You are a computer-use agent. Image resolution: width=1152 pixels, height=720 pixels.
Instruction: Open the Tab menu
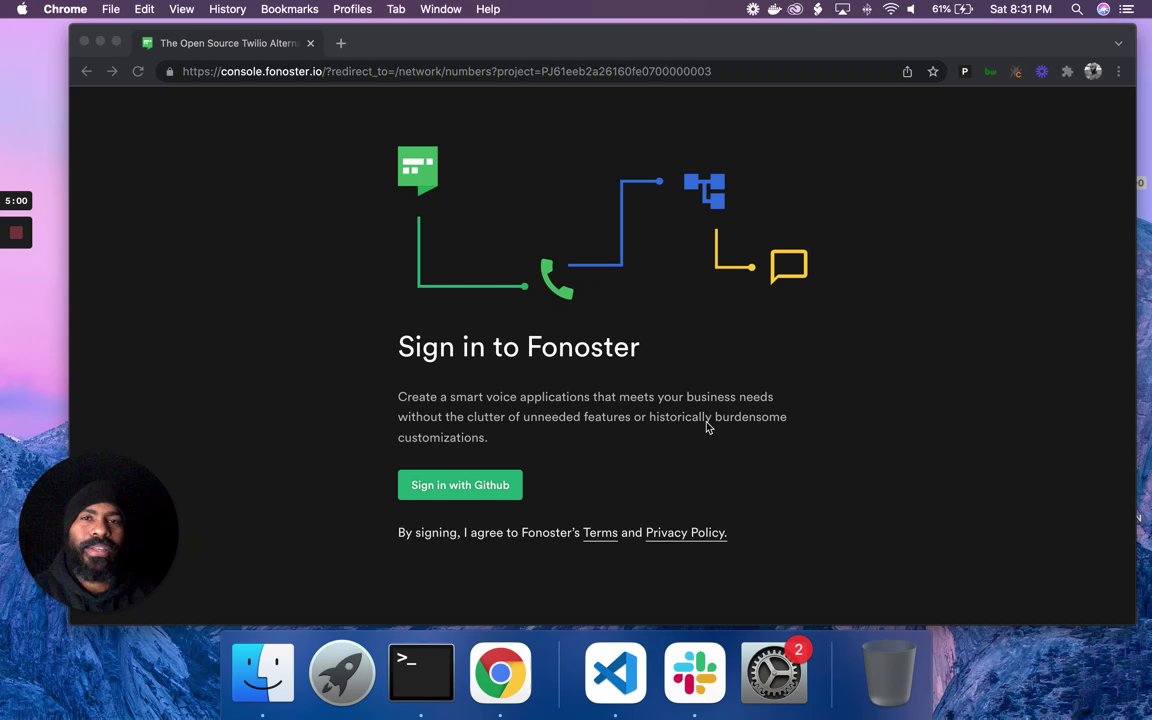[396, 9]
